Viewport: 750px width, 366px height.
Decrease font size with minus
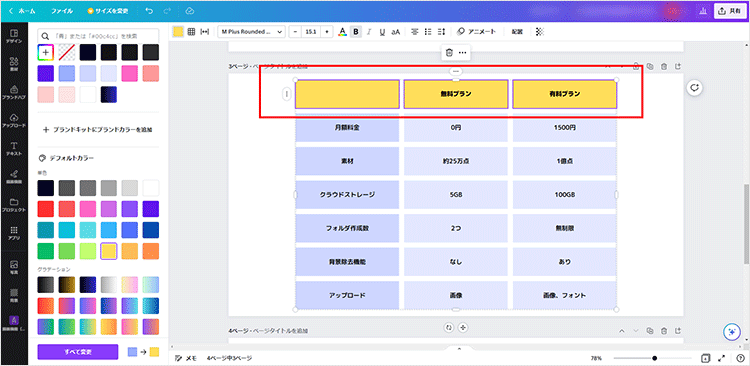(296, 32)
